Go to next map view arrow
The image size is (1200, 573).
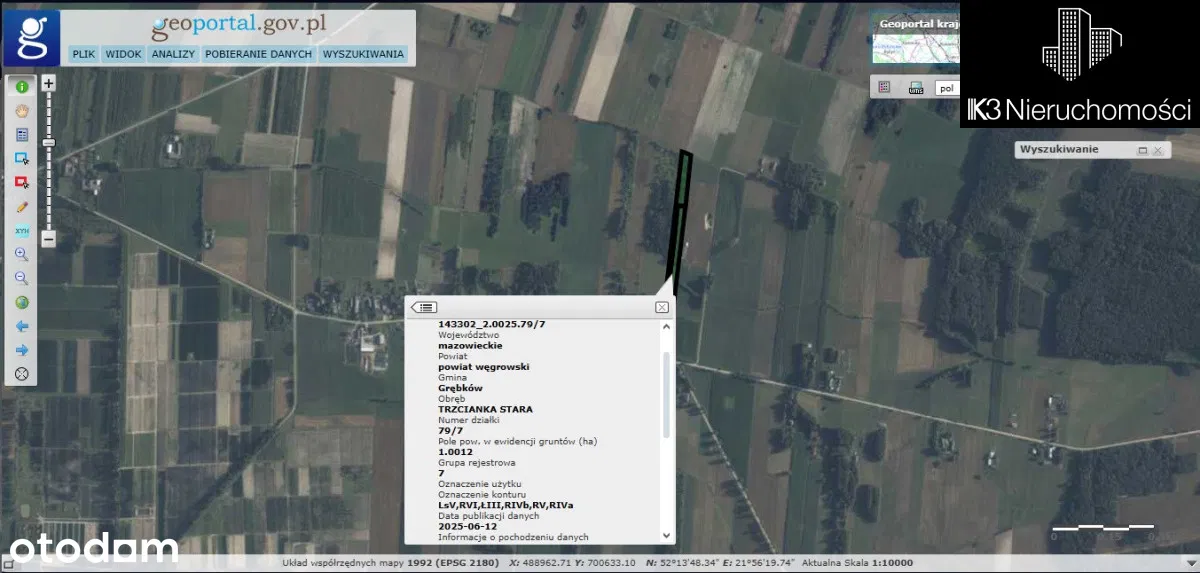click(21, 350)
